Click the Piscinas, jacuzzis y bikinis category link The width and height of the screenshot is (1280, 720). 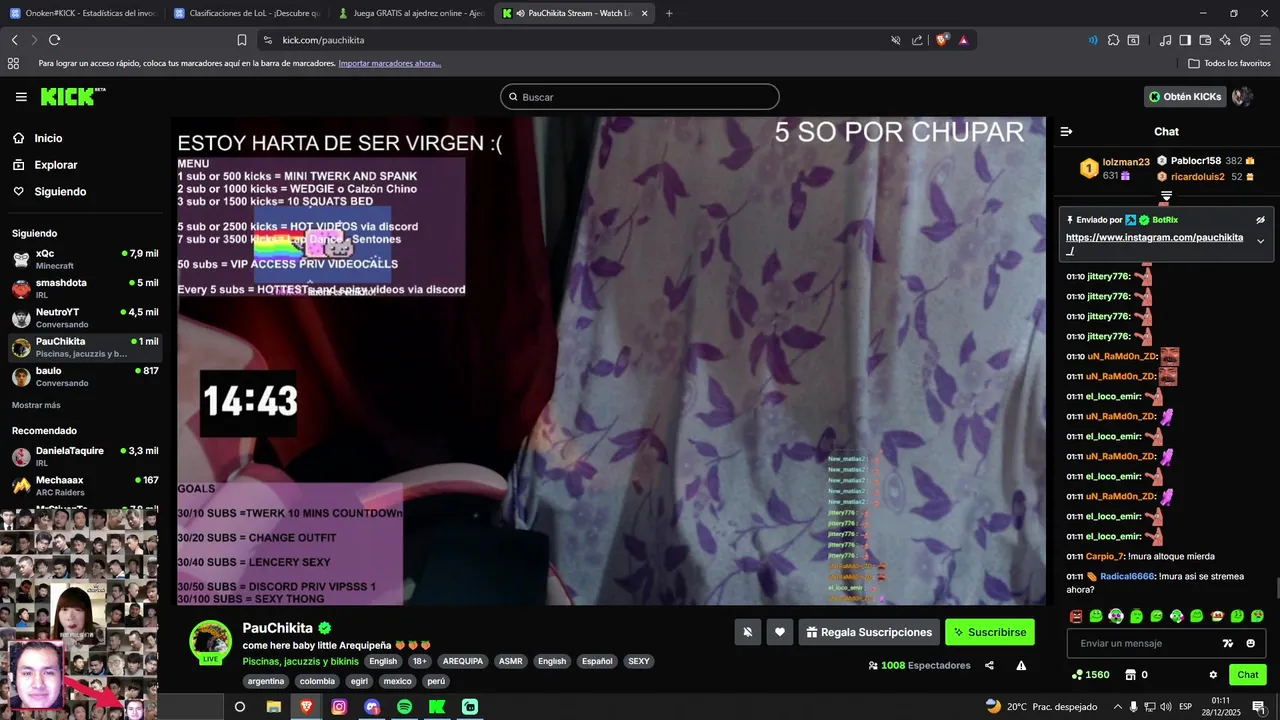pyautogui.click(x=300, y=661)
